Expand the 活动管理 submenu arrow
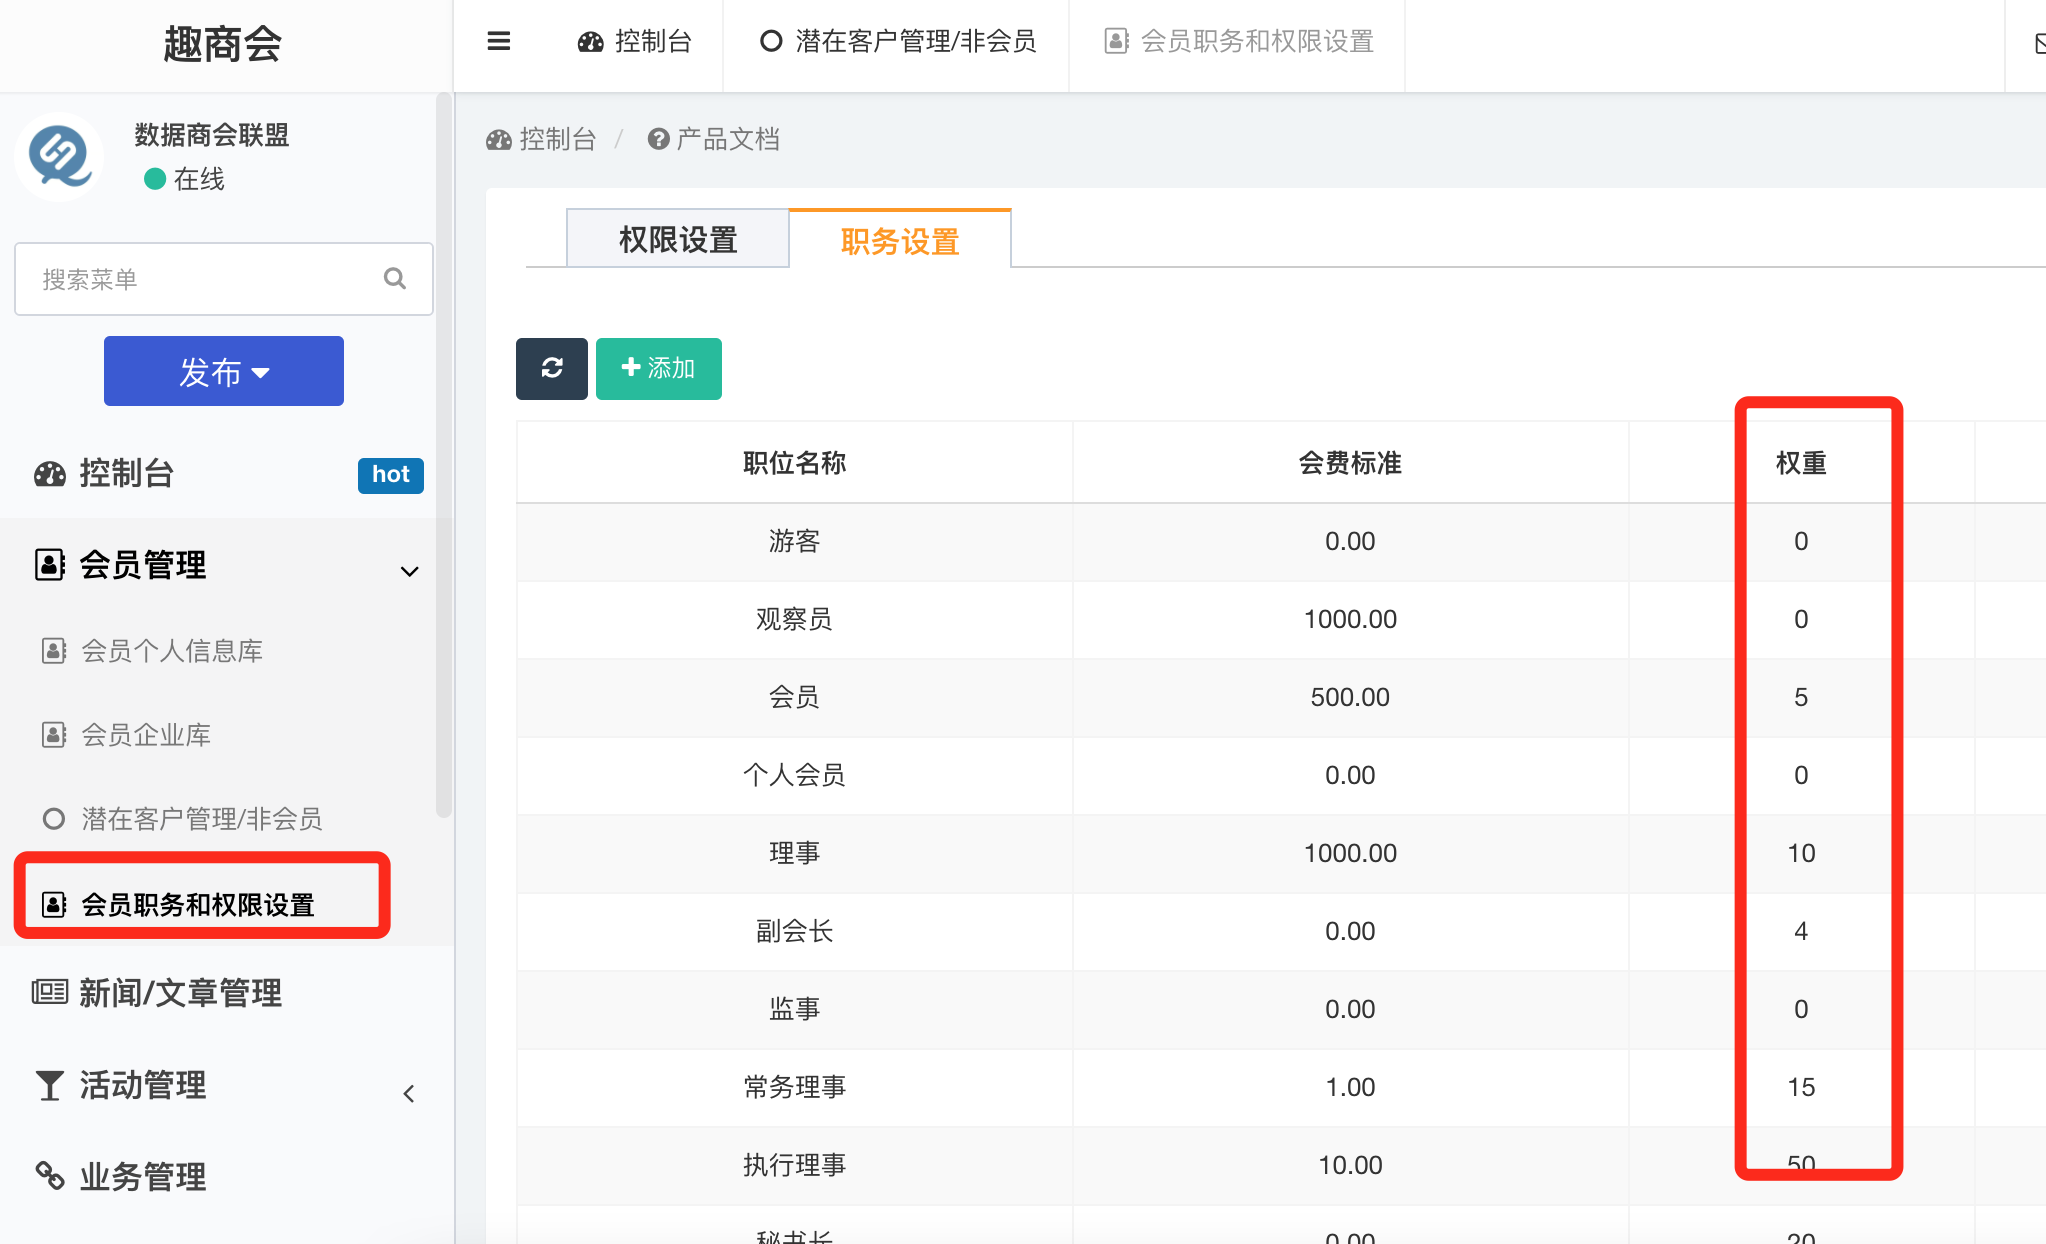 click(x=409, y=1094)
